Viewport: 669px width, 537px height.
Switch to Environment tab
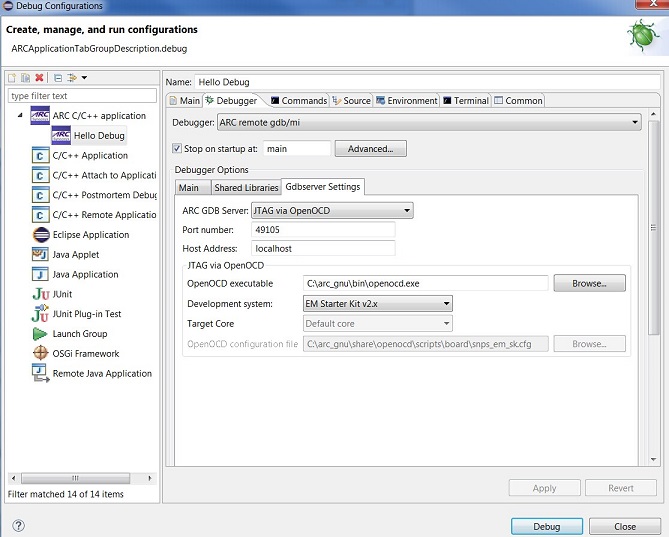[x=407, y=101]
